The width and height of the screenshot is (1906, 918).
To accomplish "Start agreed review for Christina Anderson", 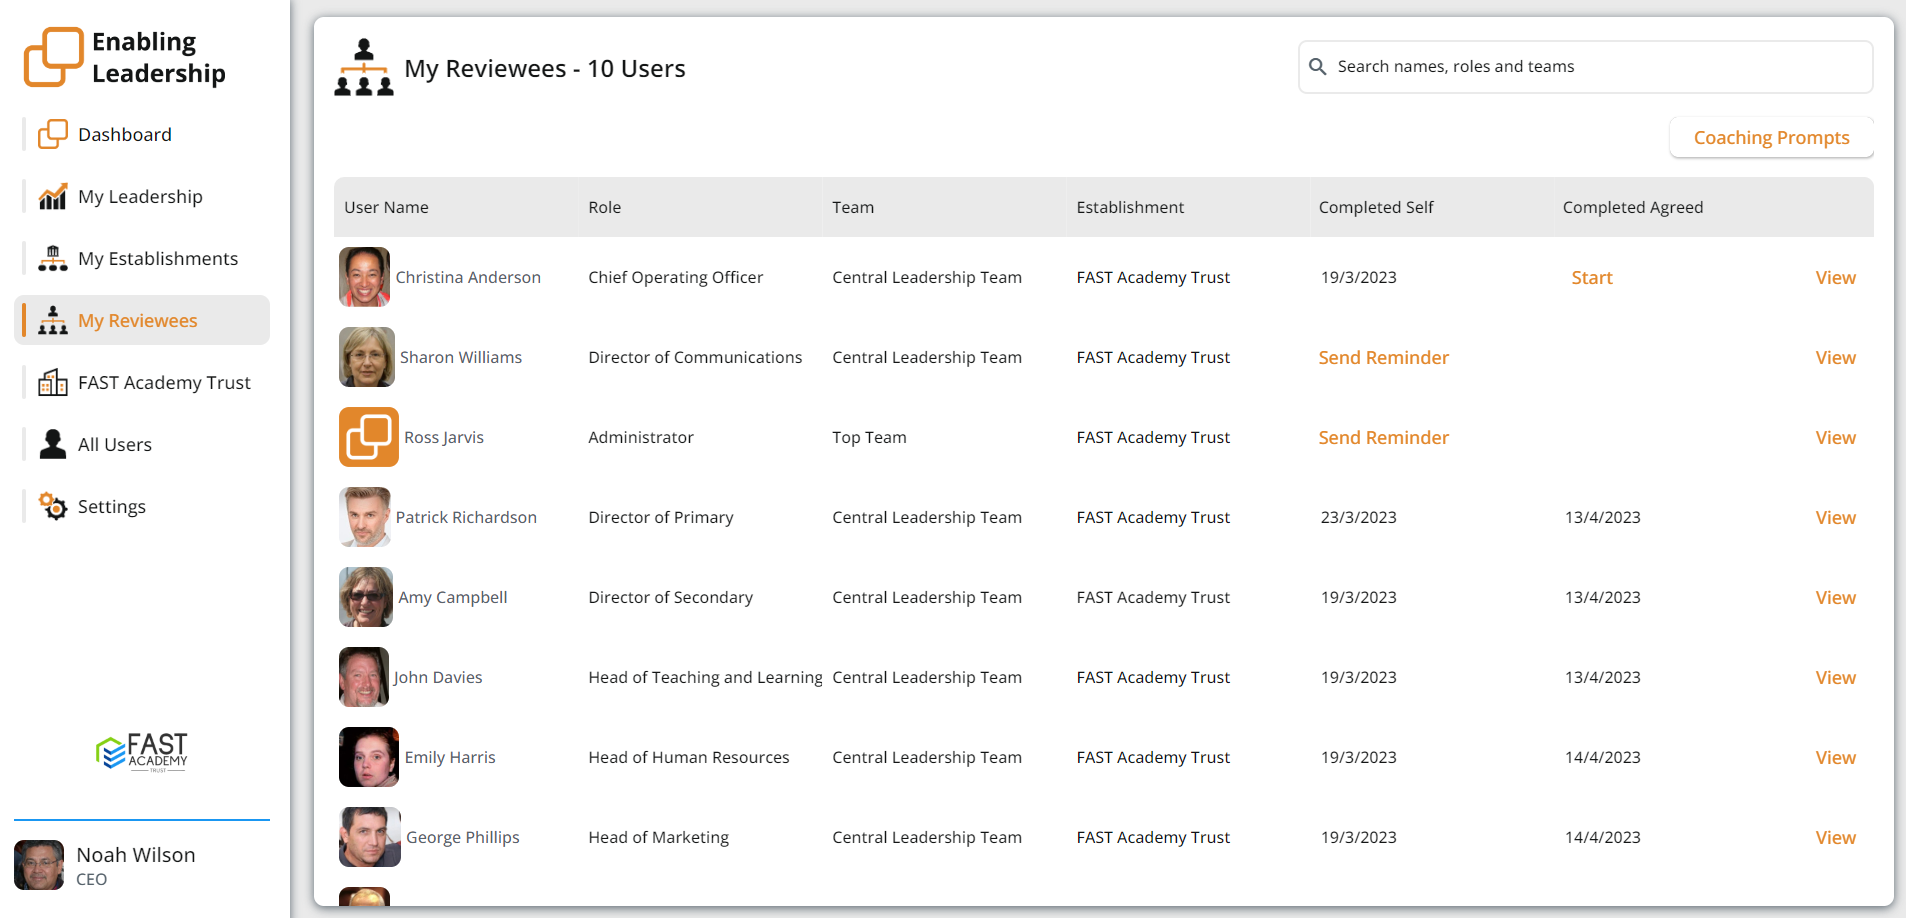I will [1591, 278].
